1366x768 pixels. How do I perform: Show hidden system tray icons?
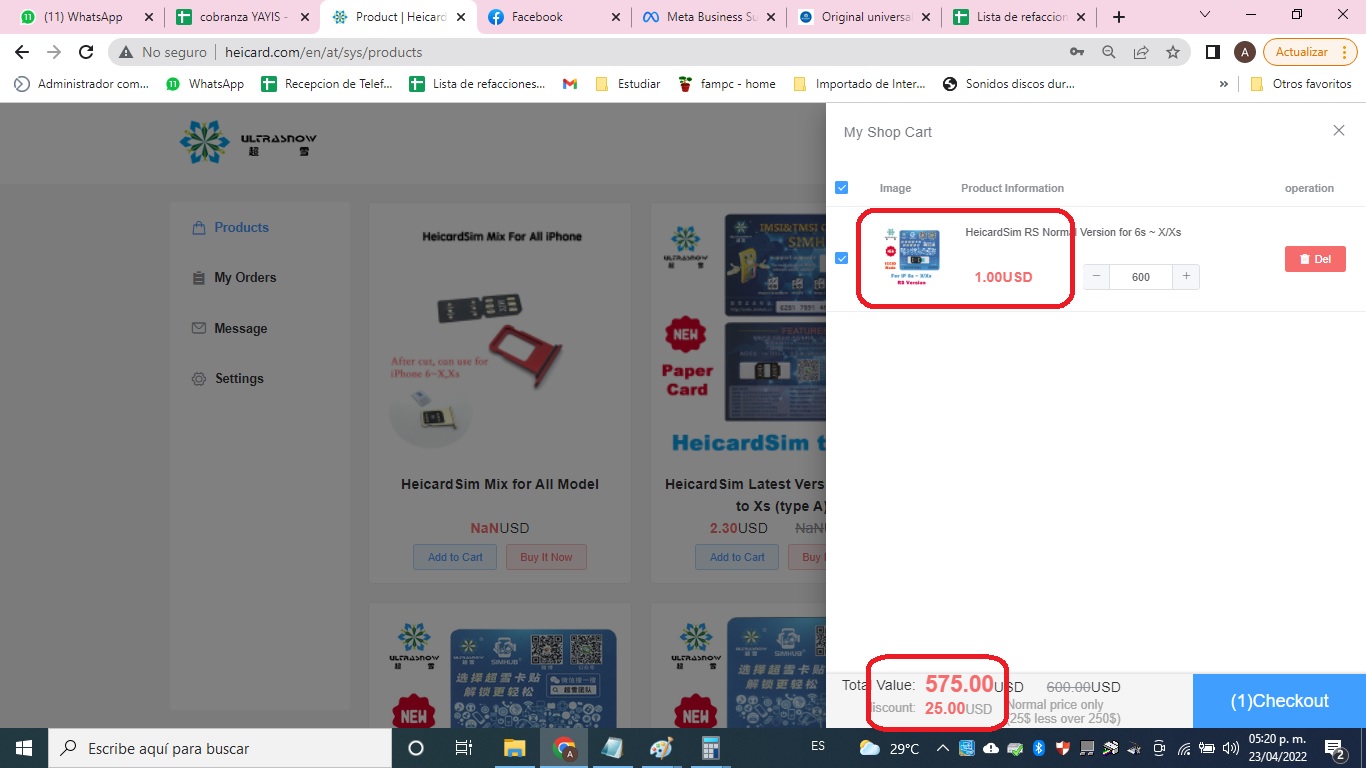tap(942, 748)
